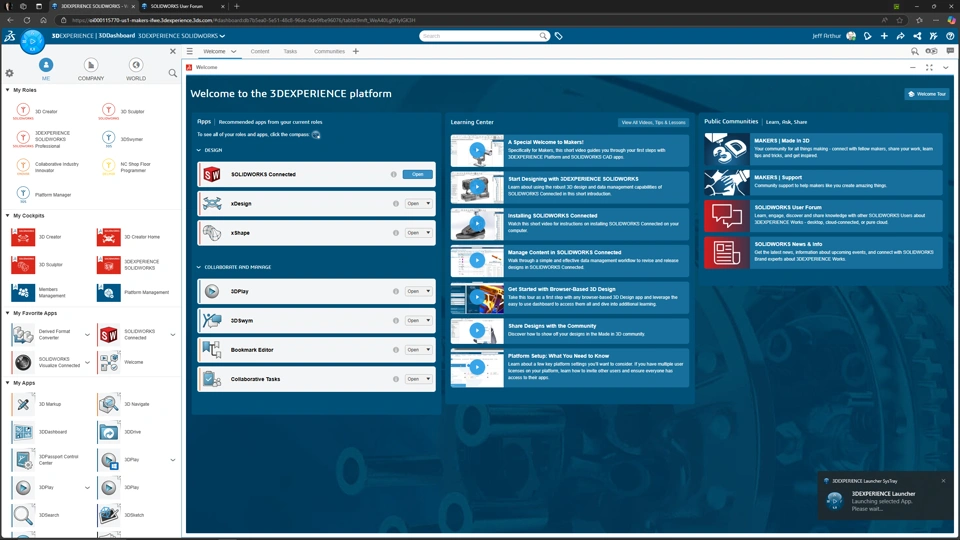Open the 3D Creator Home cockpit

click(x=129, y=237)
